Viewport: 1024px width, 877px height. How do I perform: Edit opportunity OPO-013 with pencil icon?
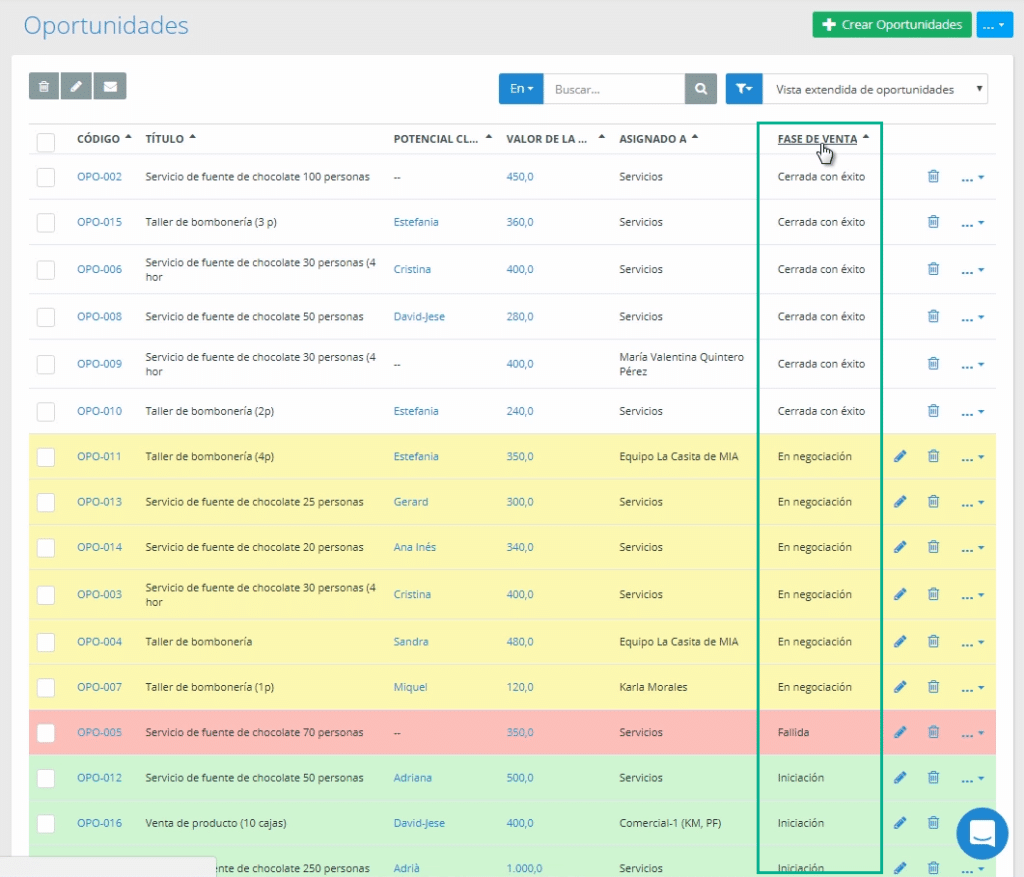900,502
